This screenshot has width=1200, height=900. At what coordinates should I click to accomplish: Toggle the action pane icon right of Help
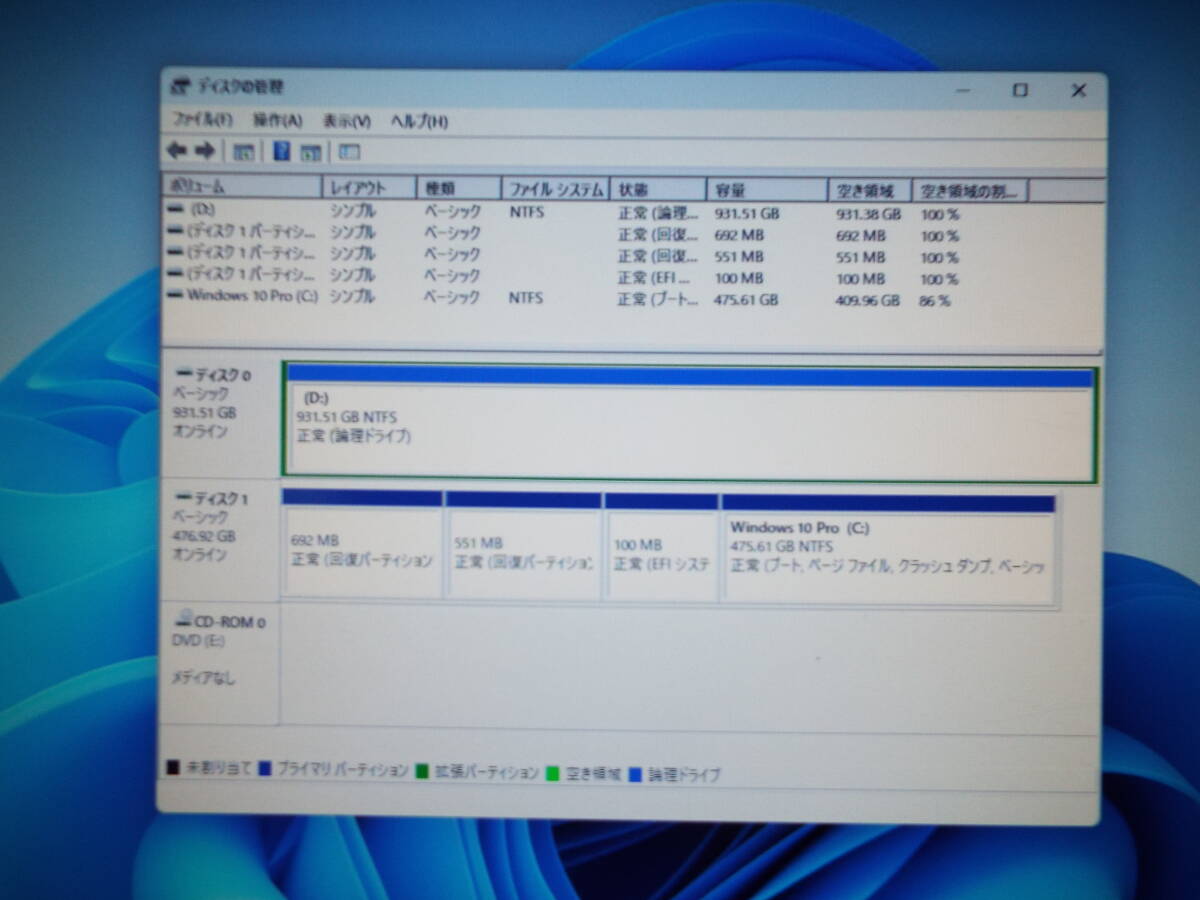point(311,152)
